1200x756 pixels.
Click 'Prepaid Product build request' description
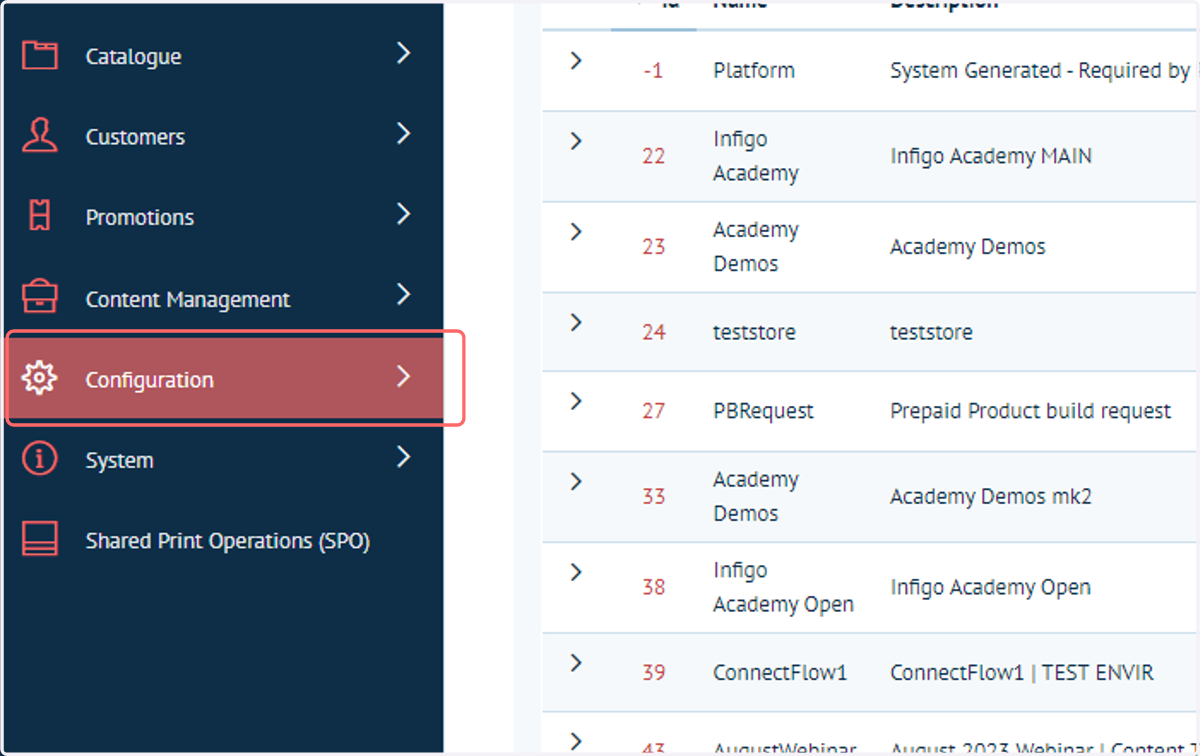click(x=1030, y=411)
